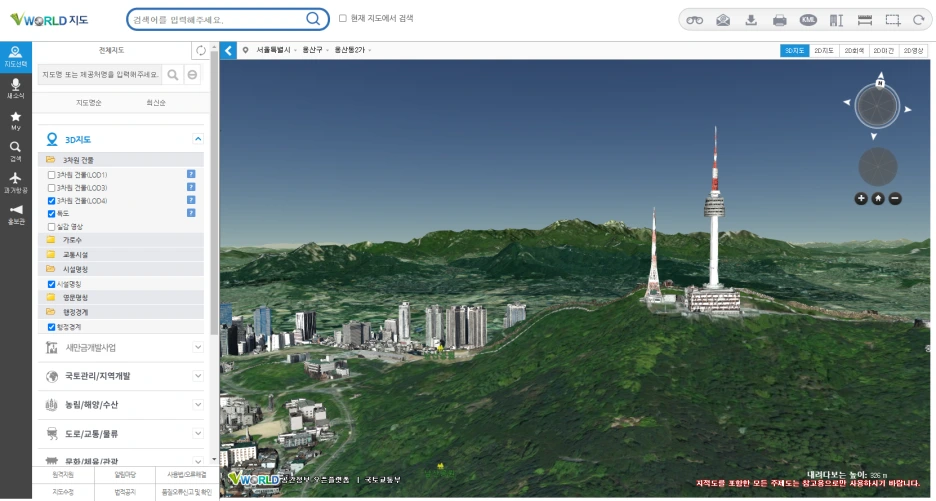Return to home view with the map home button
936x501 pixels.
click(x=878, y=199)
